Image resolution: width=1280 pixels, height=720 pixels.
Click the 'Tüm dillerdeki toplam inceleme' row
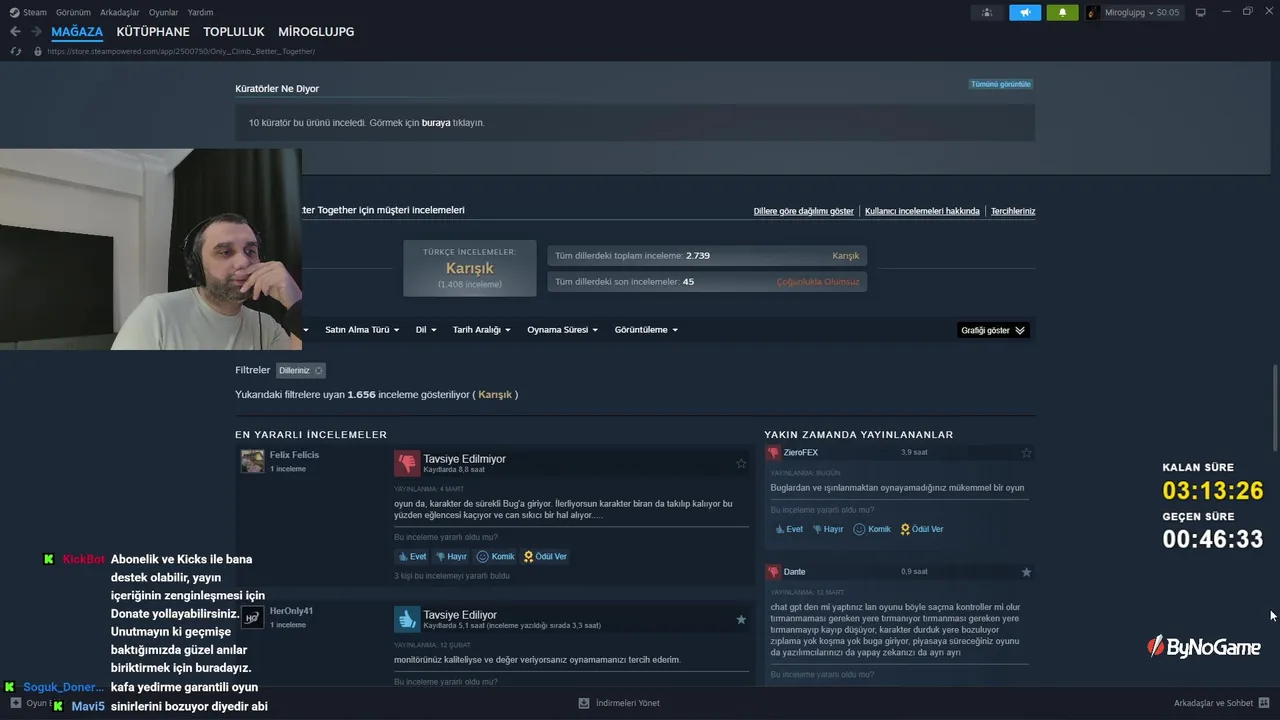(706, 256)
